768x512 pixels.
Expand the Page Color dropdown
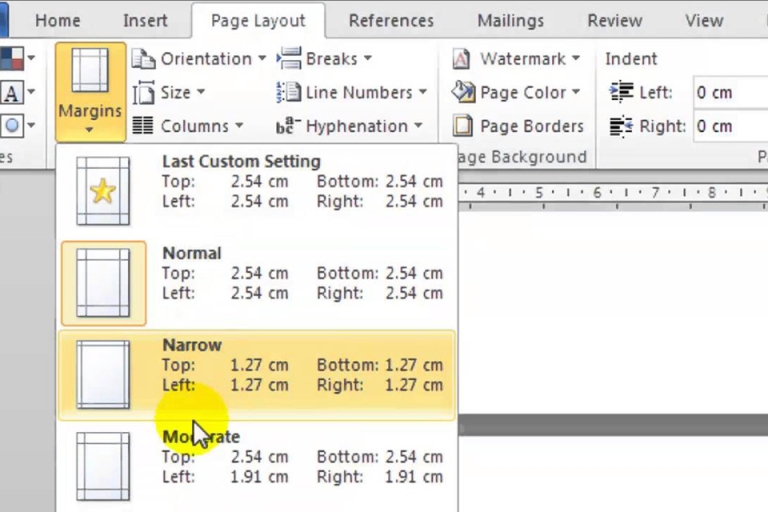(516, 92)
